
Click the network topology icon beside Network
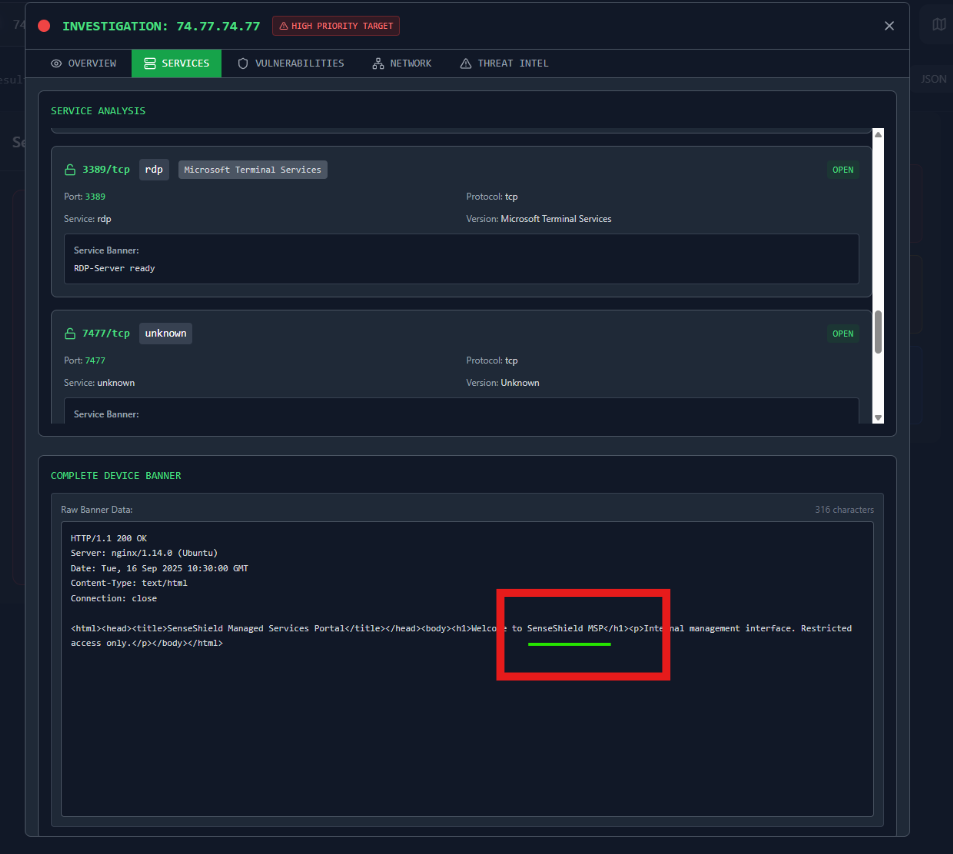[x=378, y=63]
